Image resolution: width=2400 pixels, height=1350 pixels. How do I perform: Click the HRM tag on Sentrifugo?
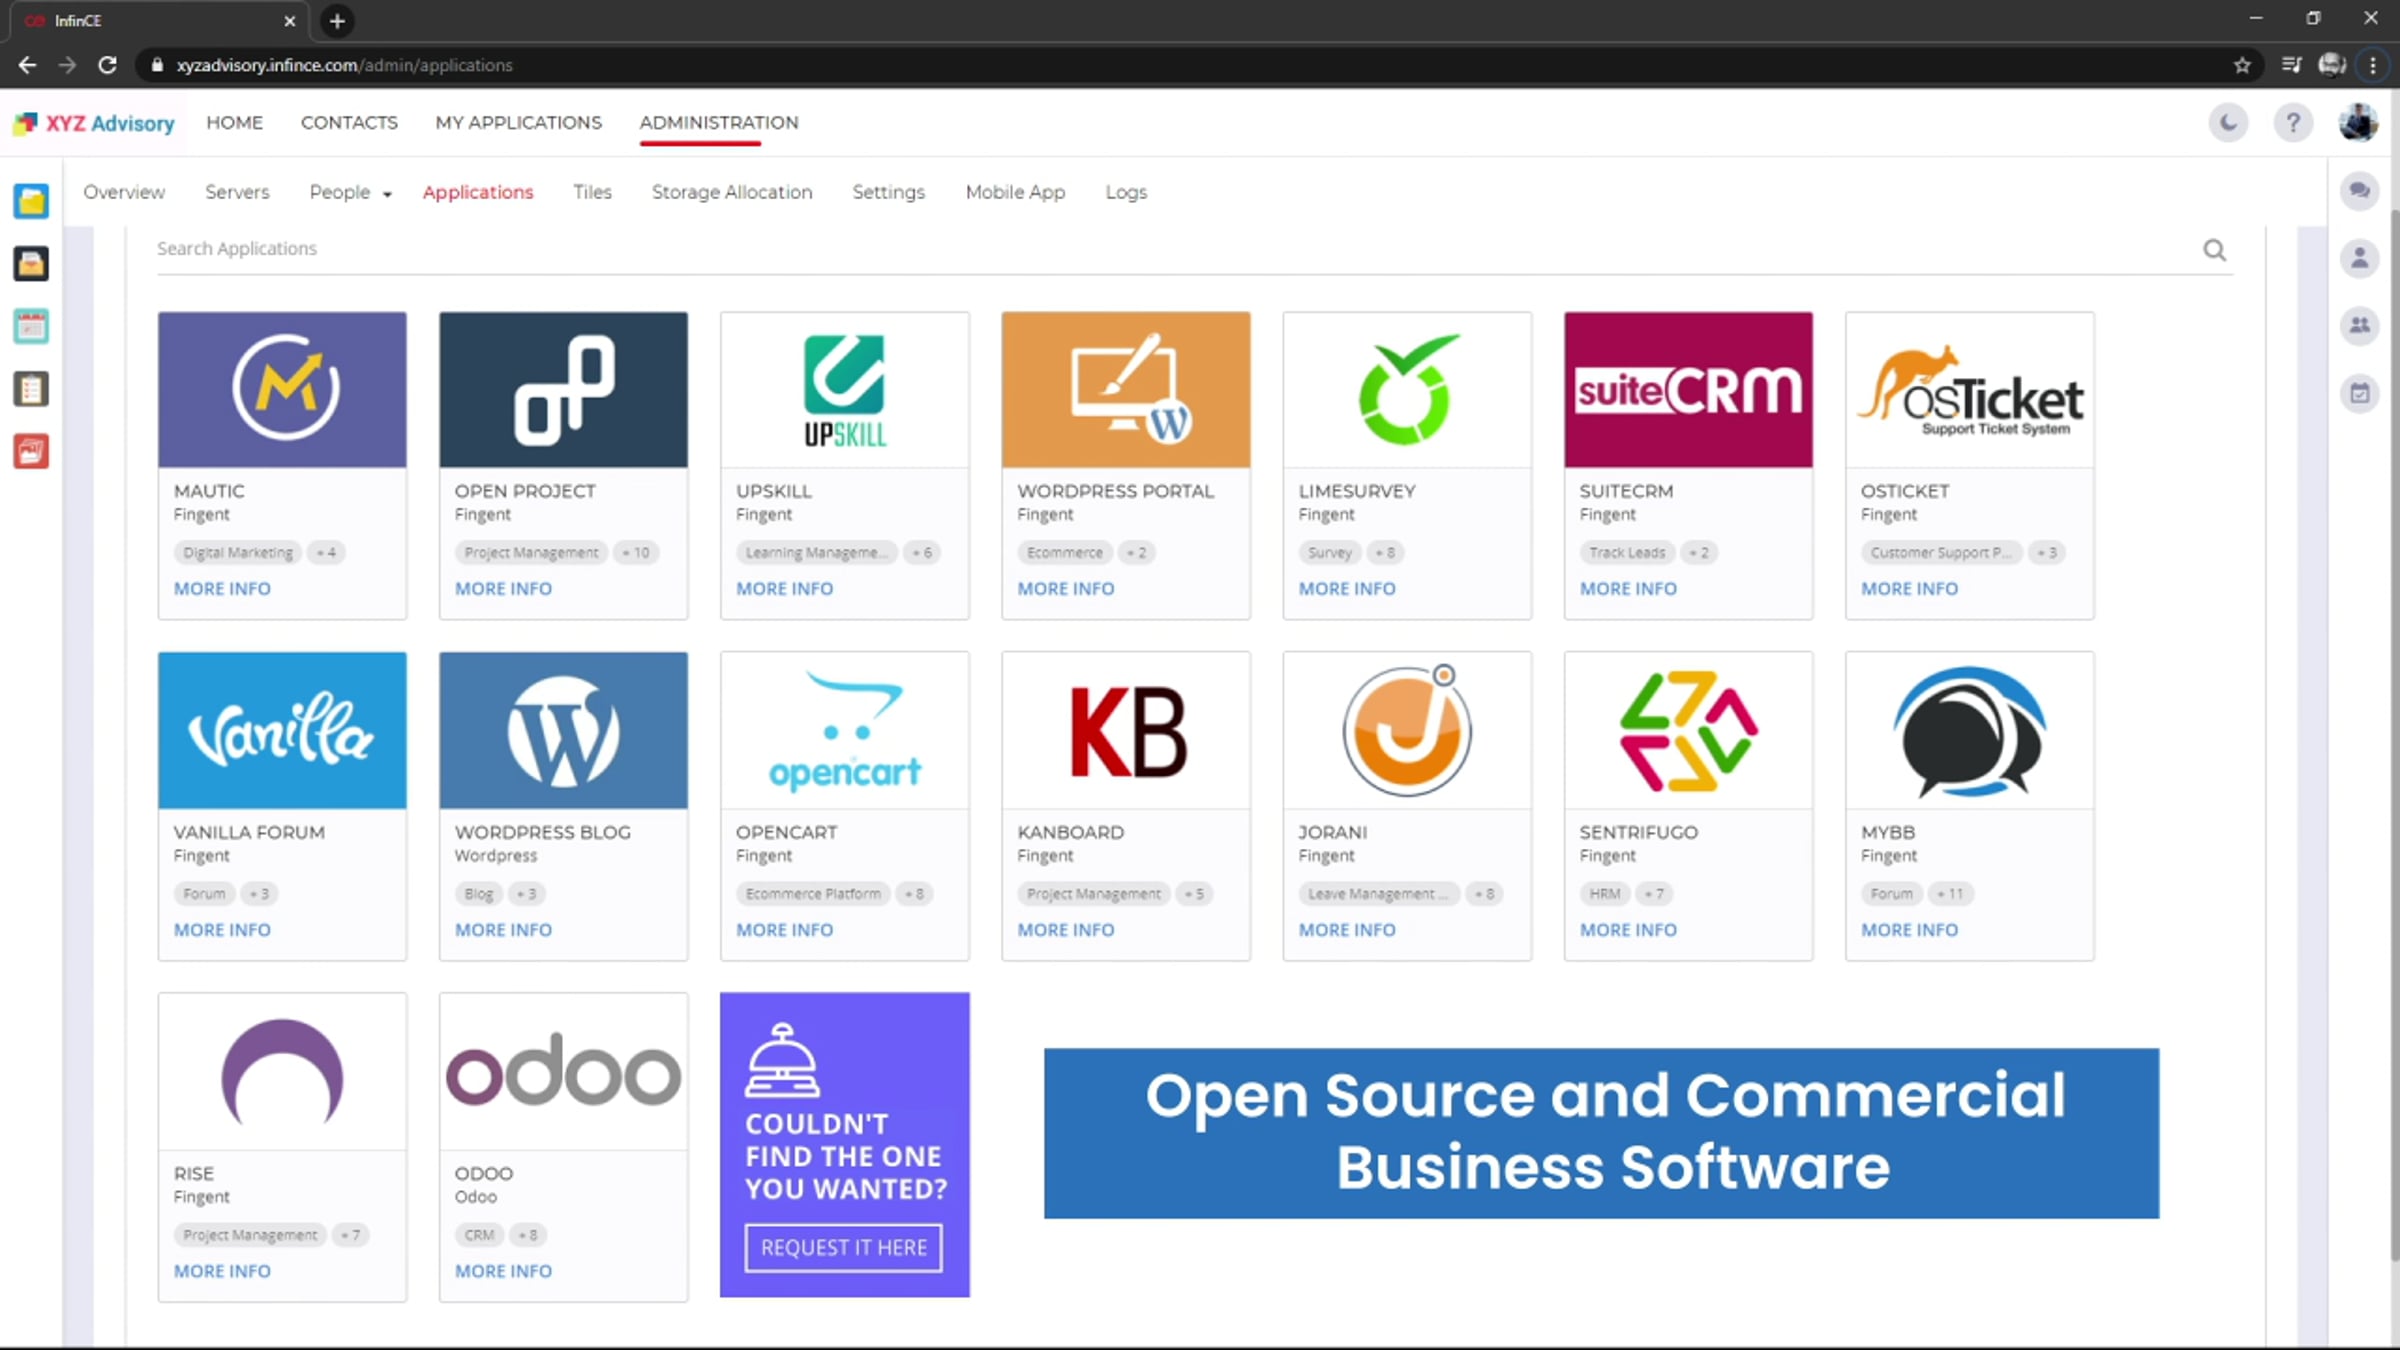point(1605,894)
